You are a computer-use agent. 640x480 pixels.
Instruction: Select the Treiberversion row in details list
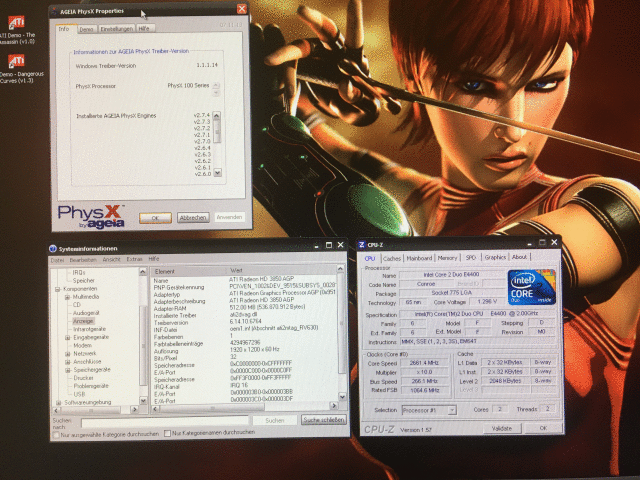pos(244,322)
